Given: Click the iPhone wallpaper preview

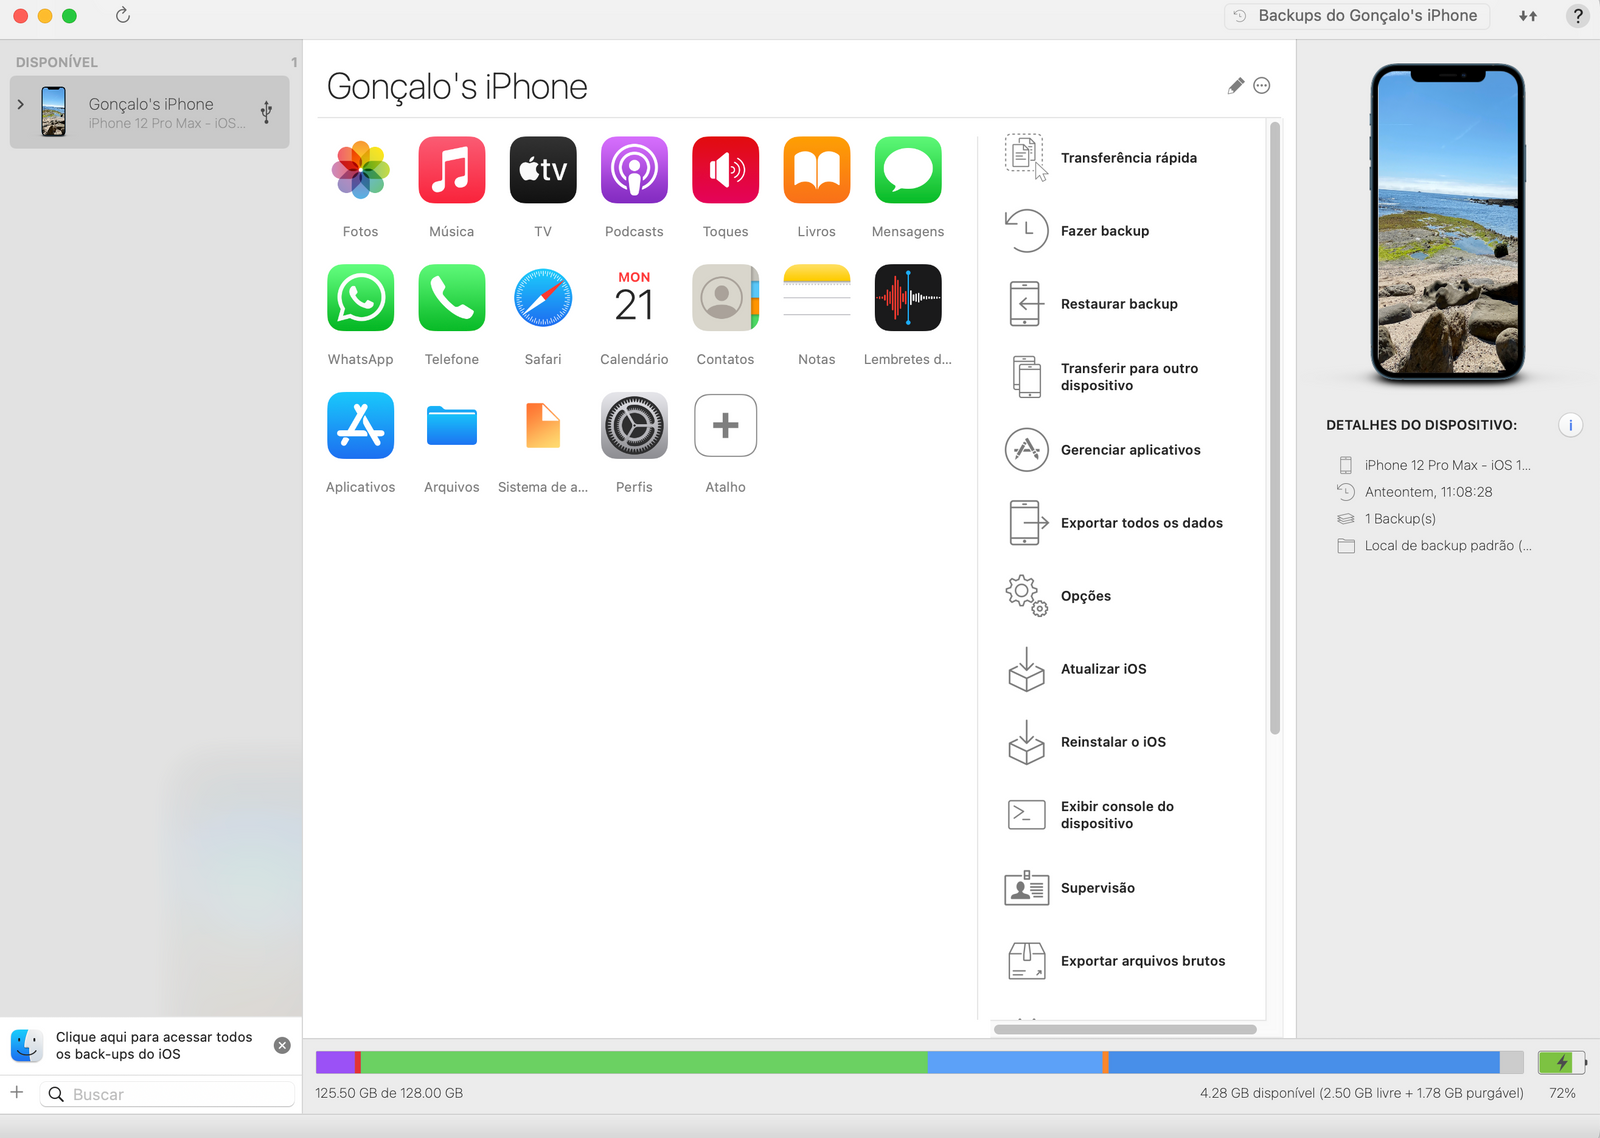Looking at the screenshot, I should pyautogui.click(x=1447, y=222).
